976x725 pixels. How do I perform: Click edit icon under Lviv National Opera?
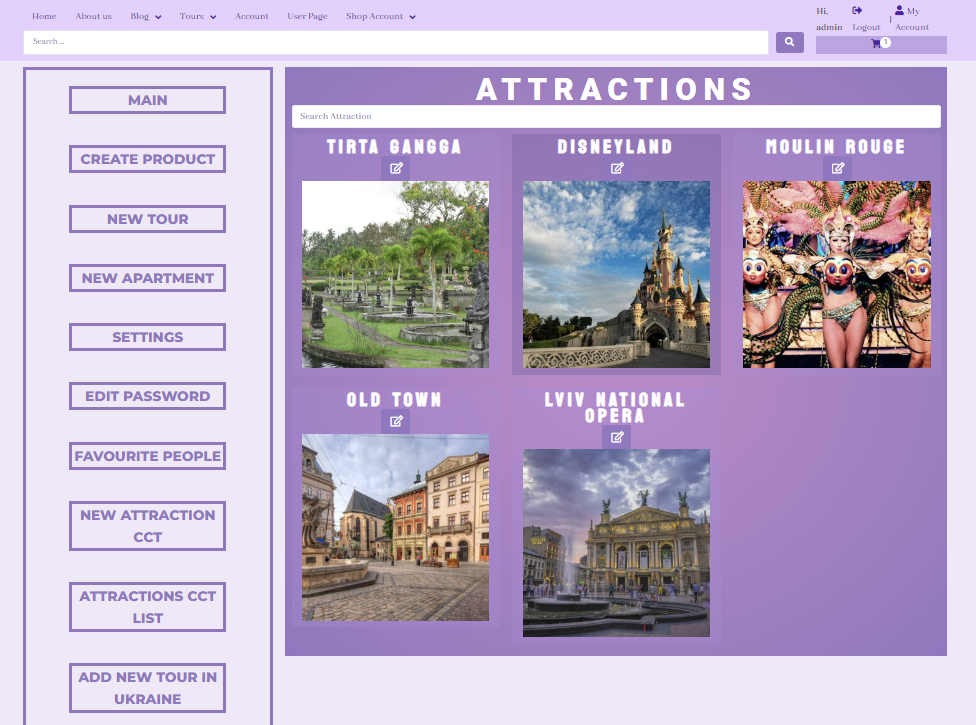click(x=617, y=437)
